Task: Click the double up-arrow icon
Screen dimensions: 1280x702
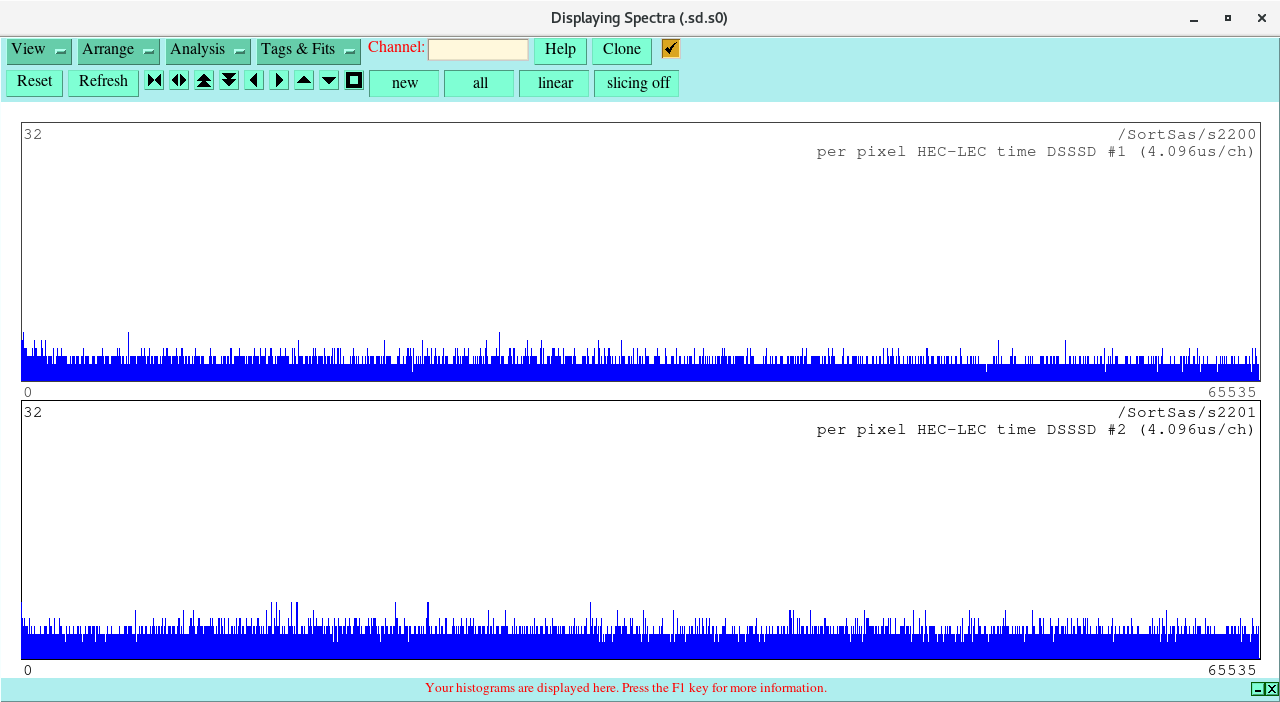Action: click(x=204, y=81)
